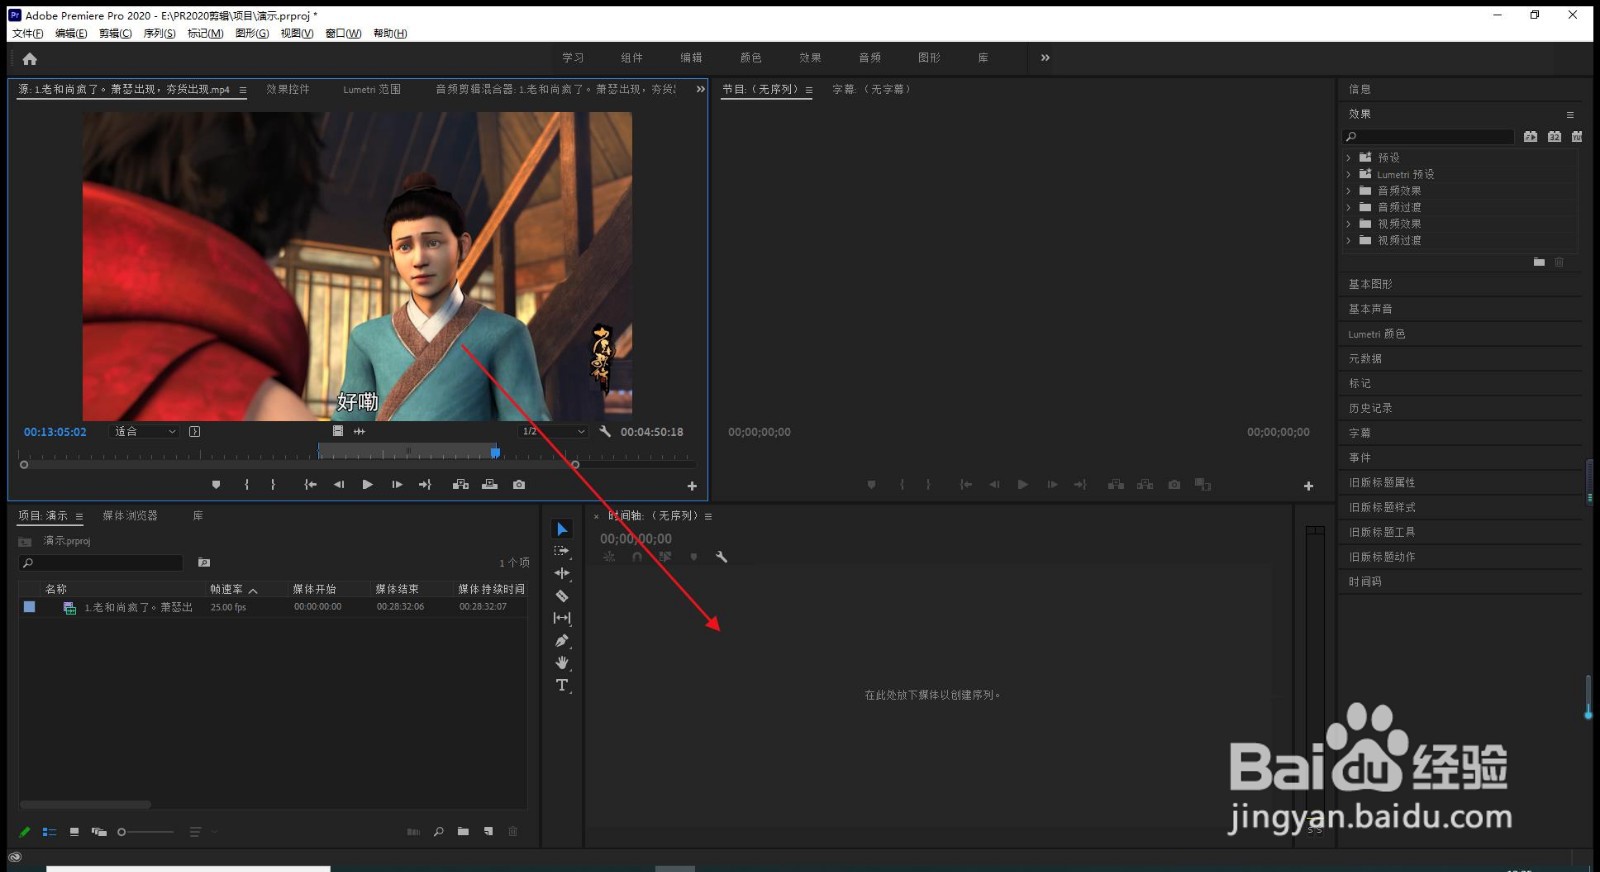Click the Overwrite button in the Source monitor
1600x872 pixels.
490,485
